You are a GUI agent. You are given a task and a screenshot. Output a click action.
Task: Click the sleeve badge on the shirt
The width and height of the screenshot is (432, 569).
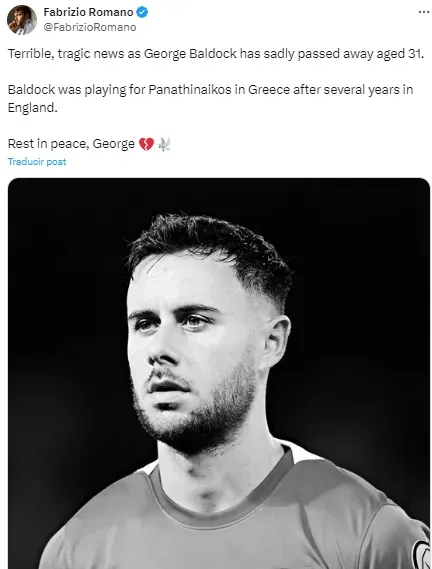pyautogui.click(x=422, y=553)
